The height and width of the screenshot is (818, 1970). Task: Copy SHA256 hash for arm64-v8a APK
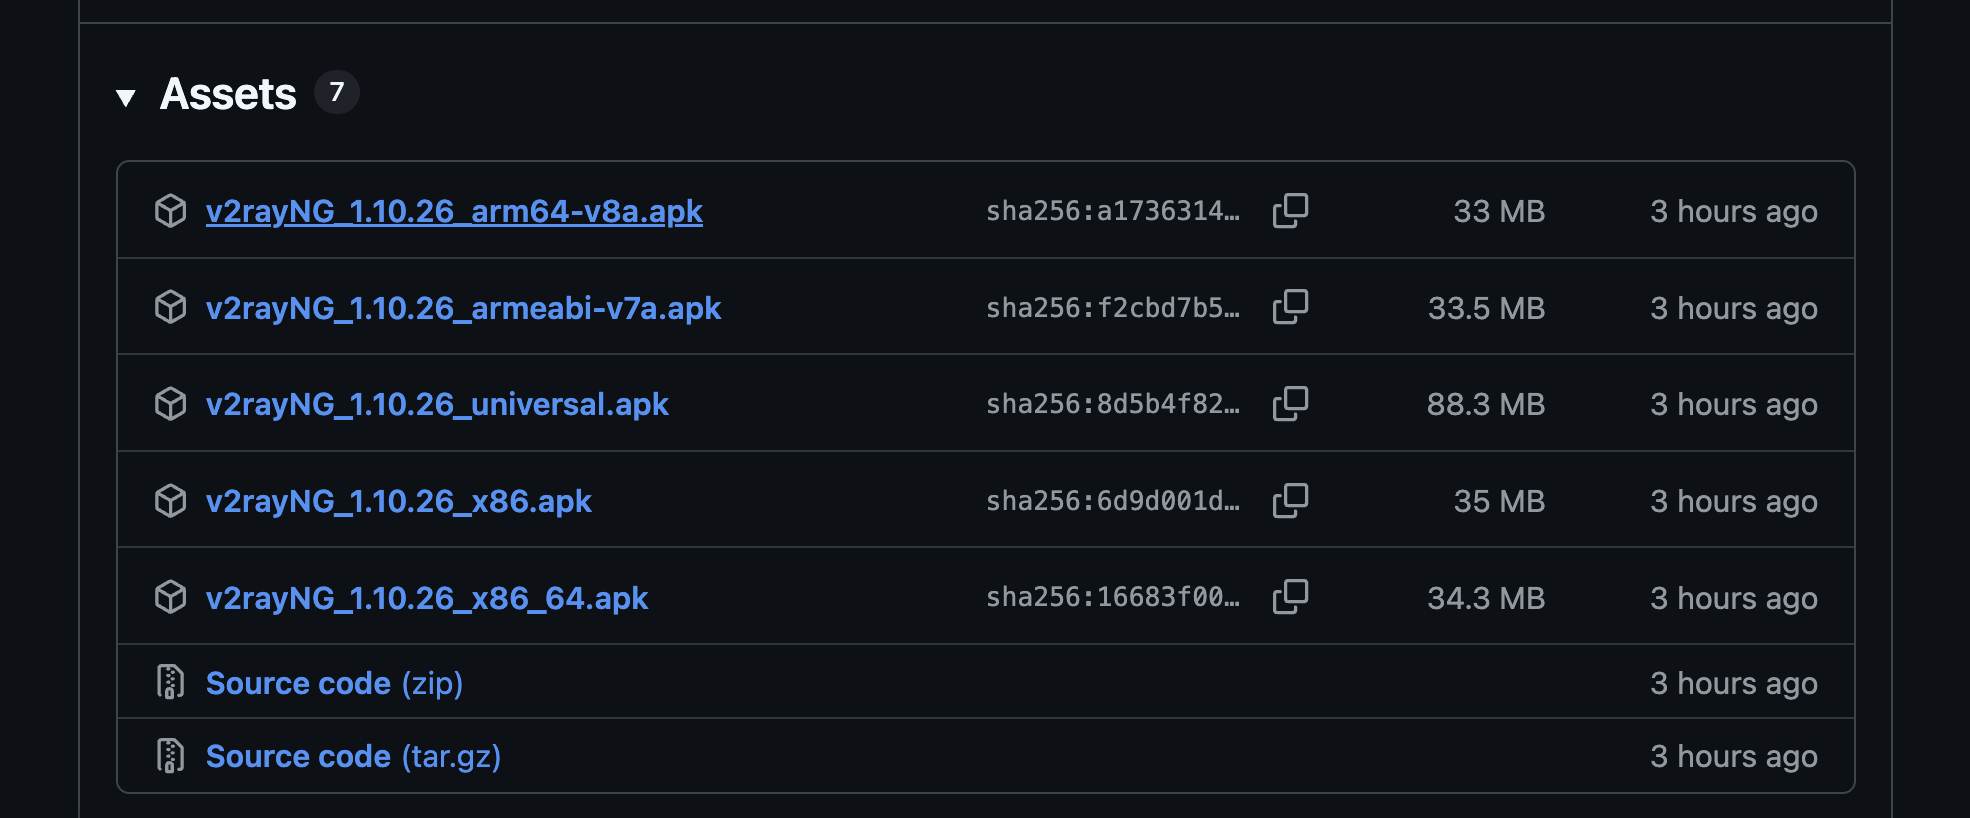1290,211
